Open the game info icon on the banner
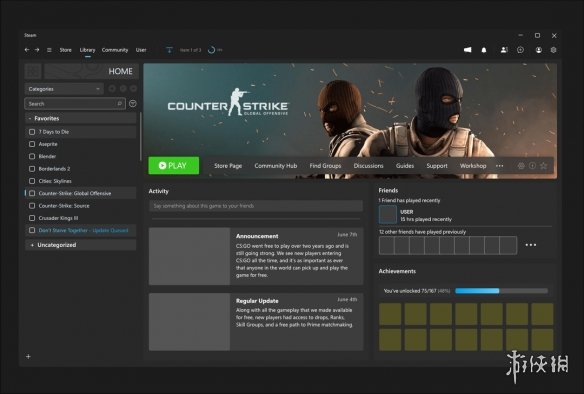Viewport: 584px width, 394px height. (x=533, y=166)
